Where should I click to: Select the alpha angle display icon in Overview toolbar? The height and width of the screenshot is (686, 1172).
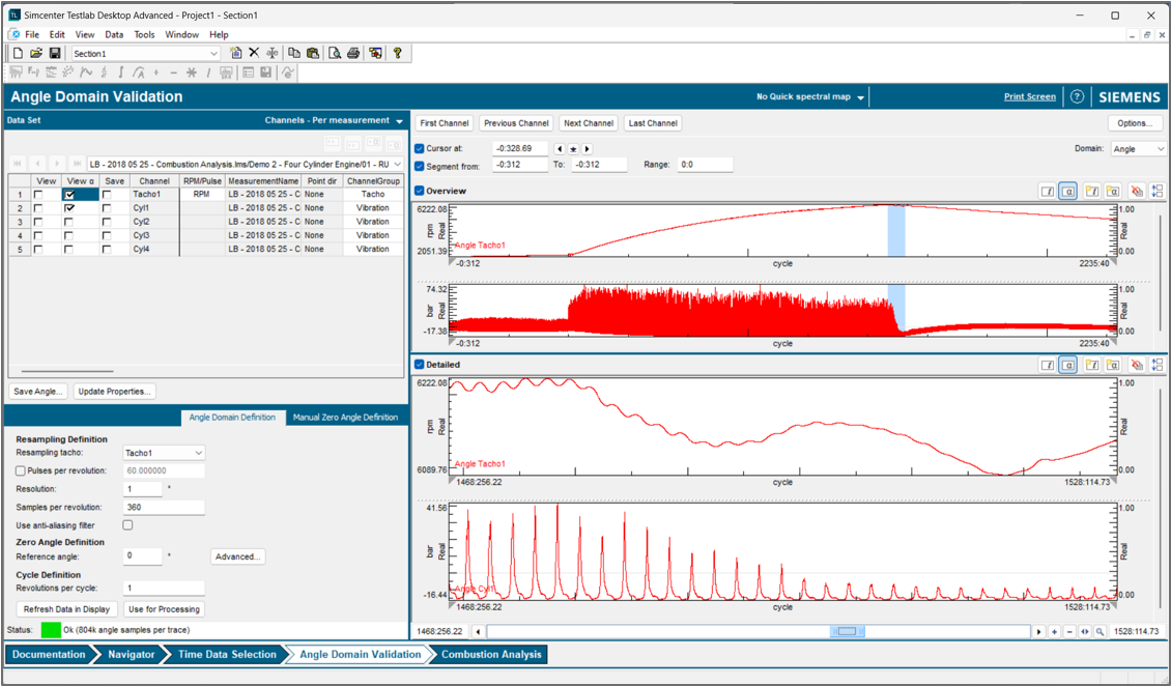tap(1068, 191)
